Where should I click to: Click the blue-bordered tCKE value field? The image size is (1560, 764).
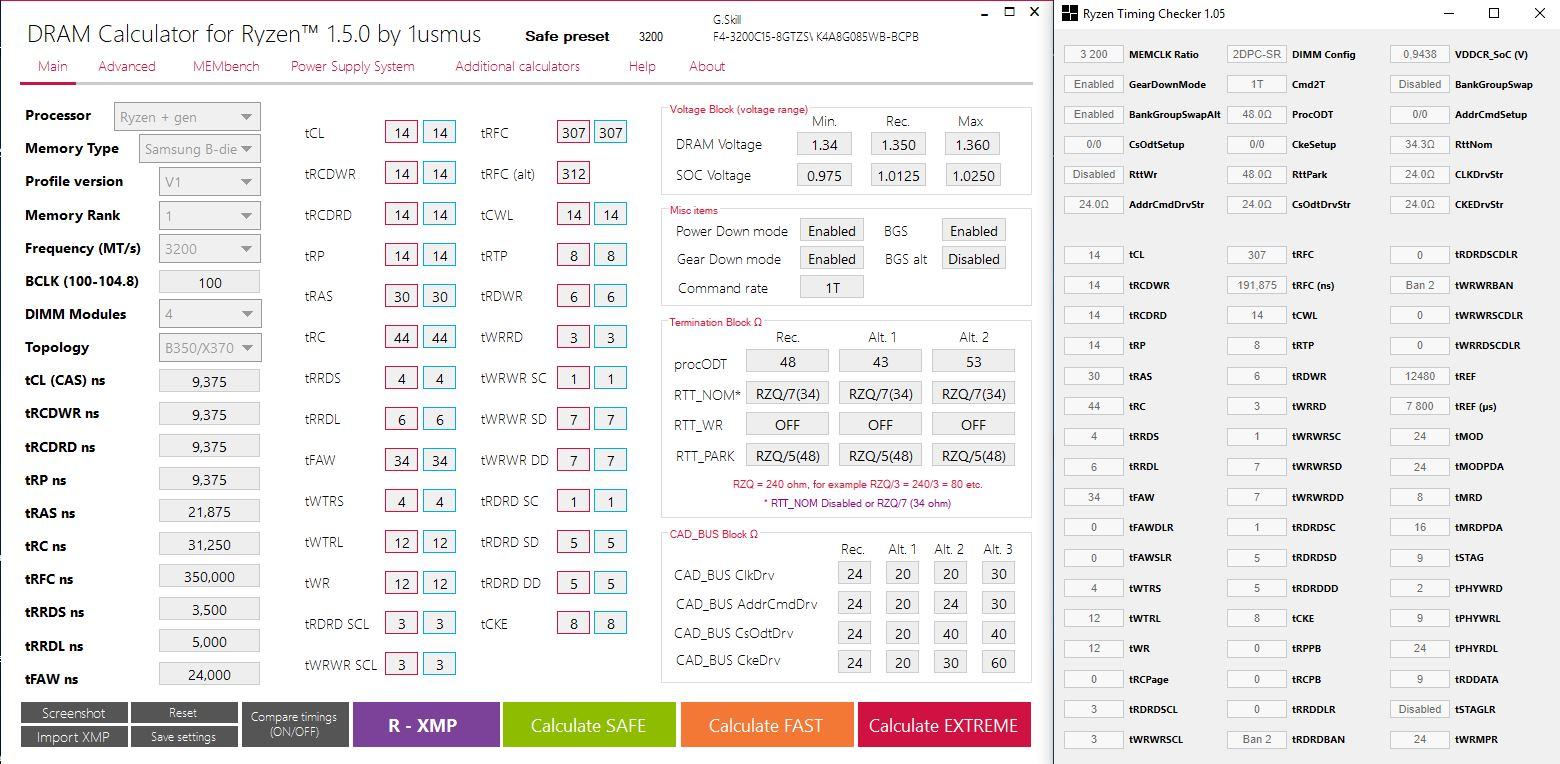[611, 623]
